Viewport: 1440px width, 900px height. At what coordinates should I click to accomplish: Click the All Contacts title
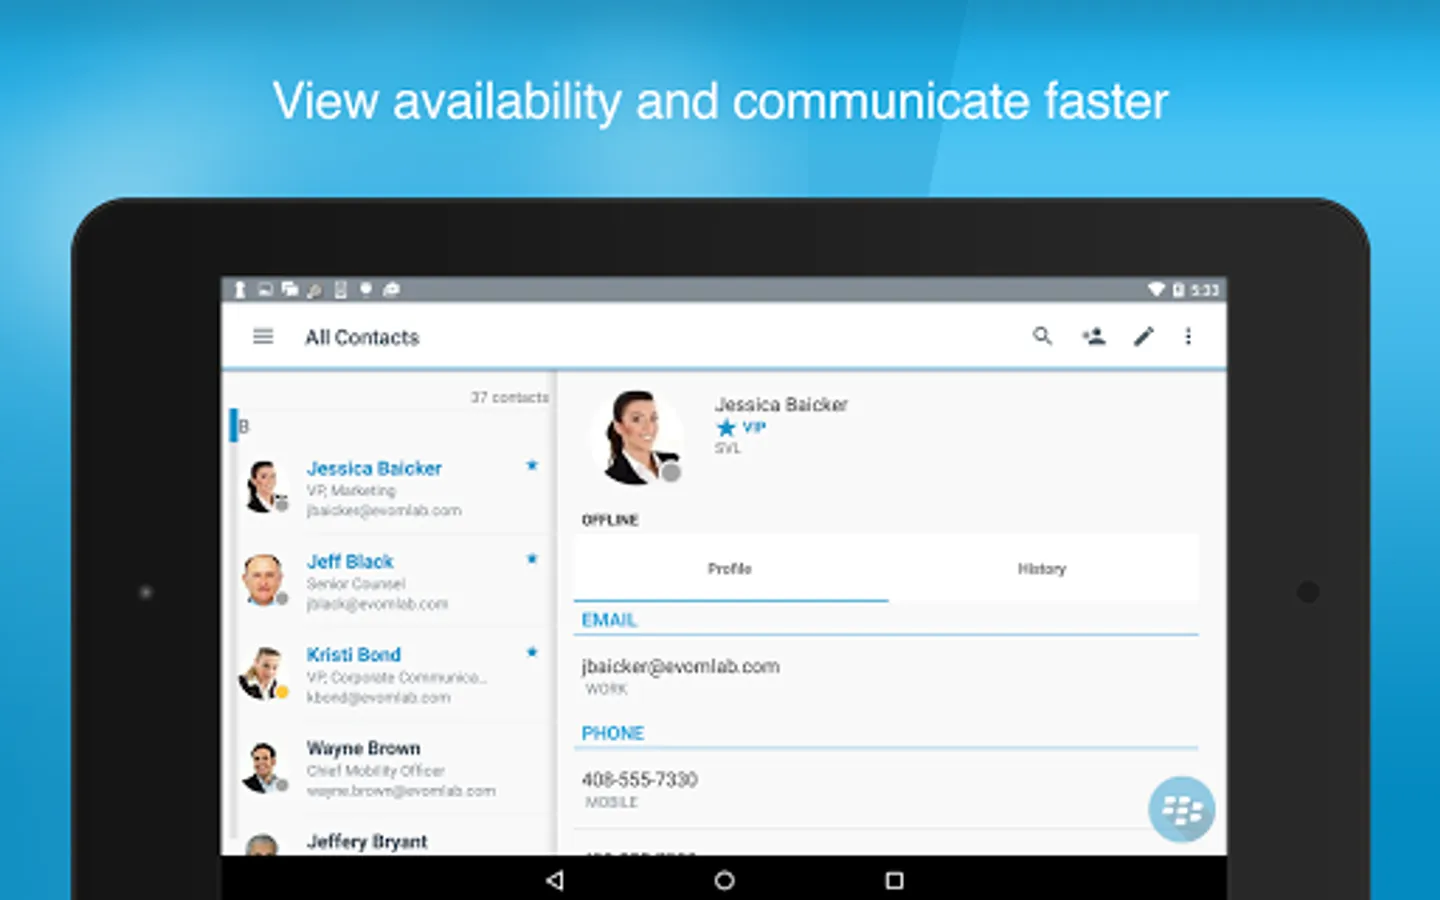(362, 337)
